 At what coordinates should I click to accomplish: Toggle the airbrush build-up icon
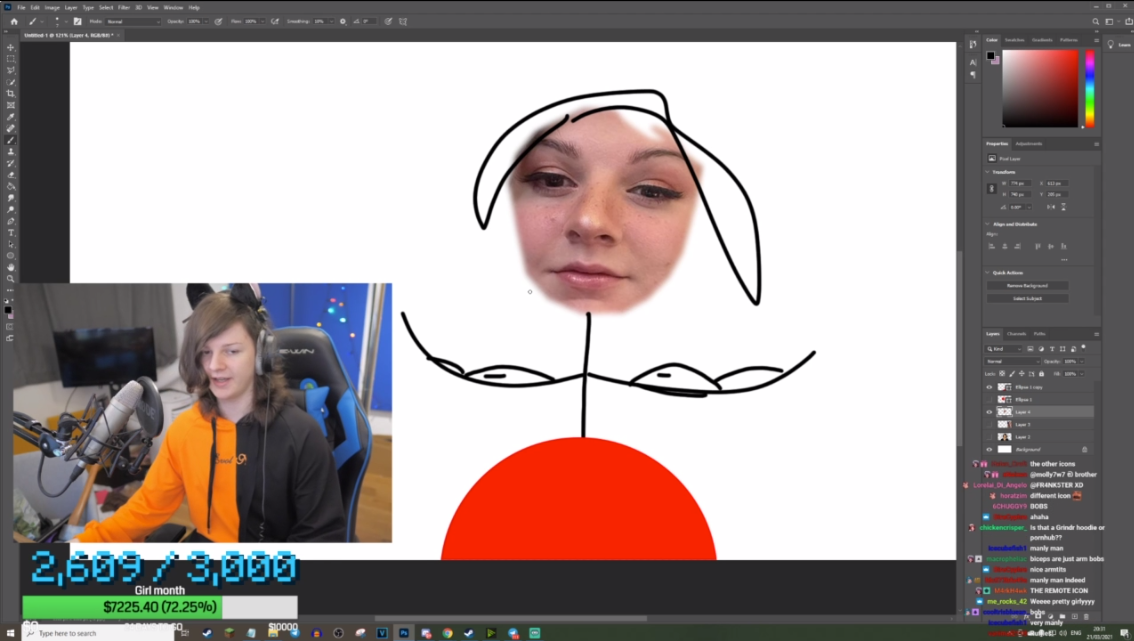(x=275, y=22)
